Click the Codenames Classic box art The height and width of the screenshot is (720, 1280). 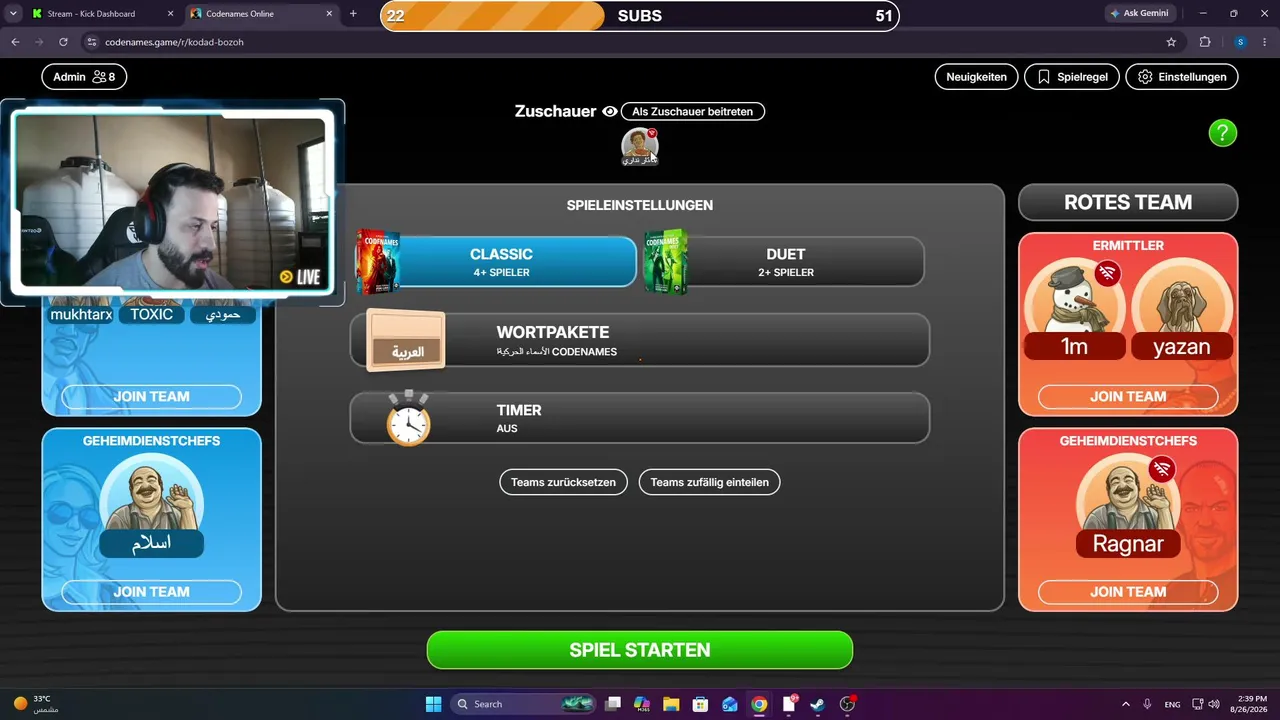[x=377, y=262]
